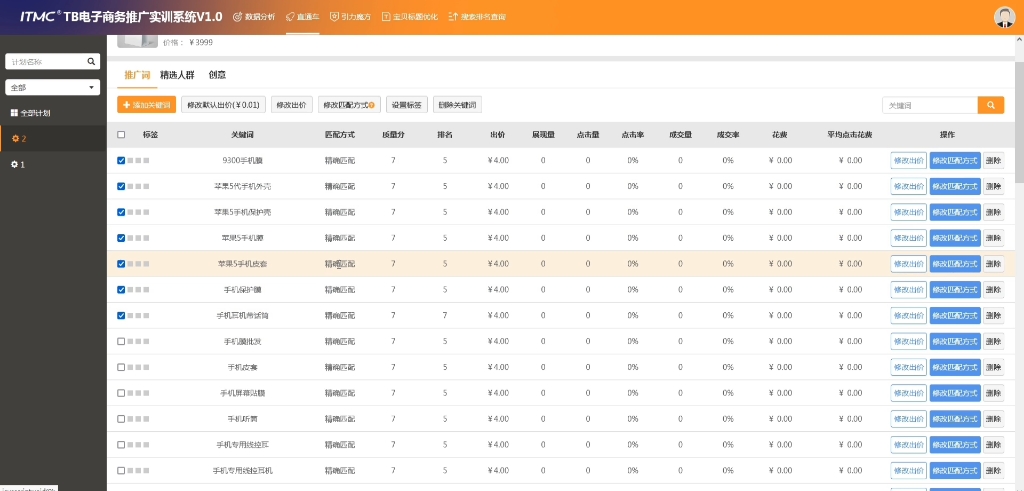Uncheck the 9300手机膜 row checkbox
This screenshot has width=1024, height=491.
point(121,161)
